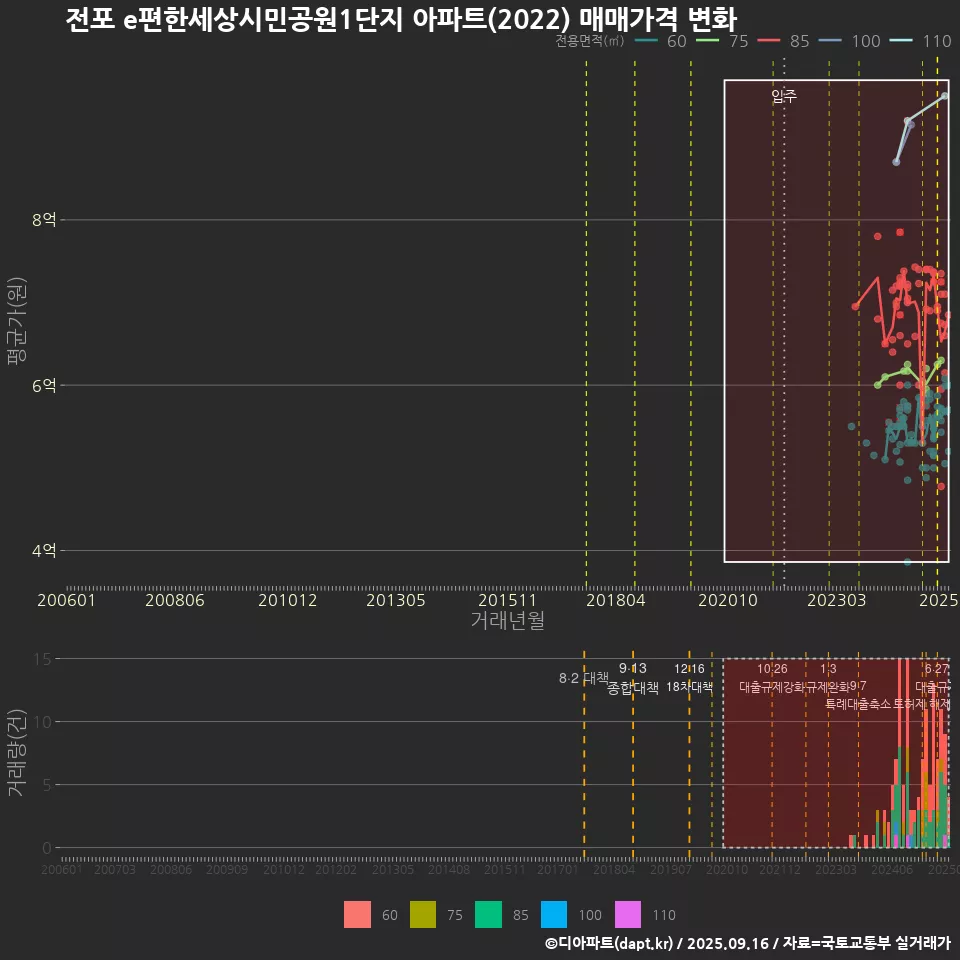Click the 특례대출축소 annotation text
This screenshot has height=960, width=960.
coord(858,704)
